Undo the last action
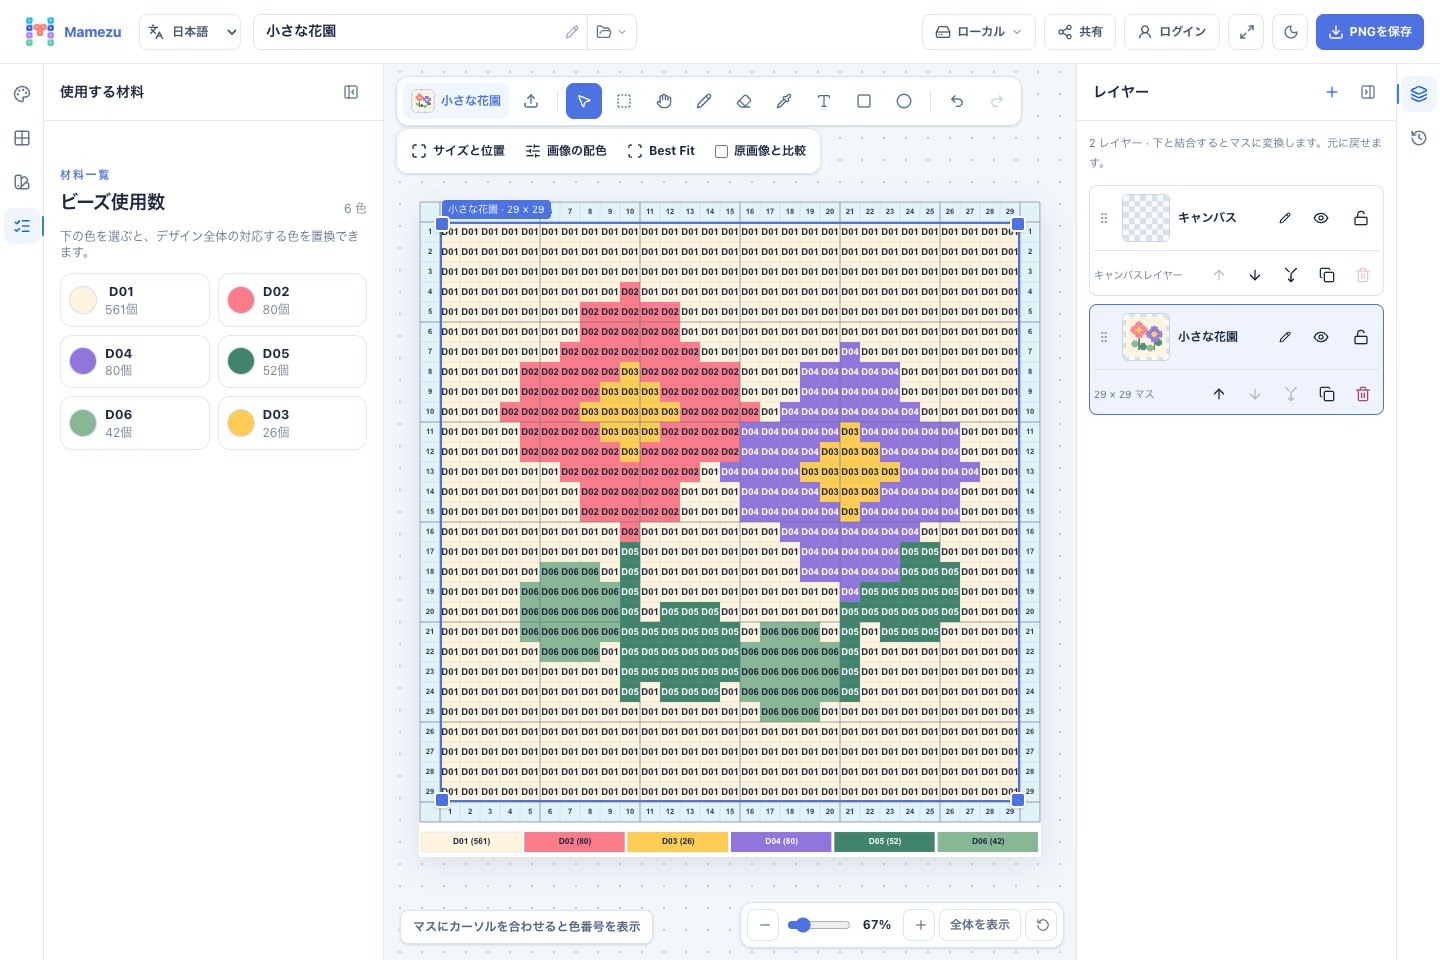Viewport: 1440px width, 960px height. click(x=957, y=101)
